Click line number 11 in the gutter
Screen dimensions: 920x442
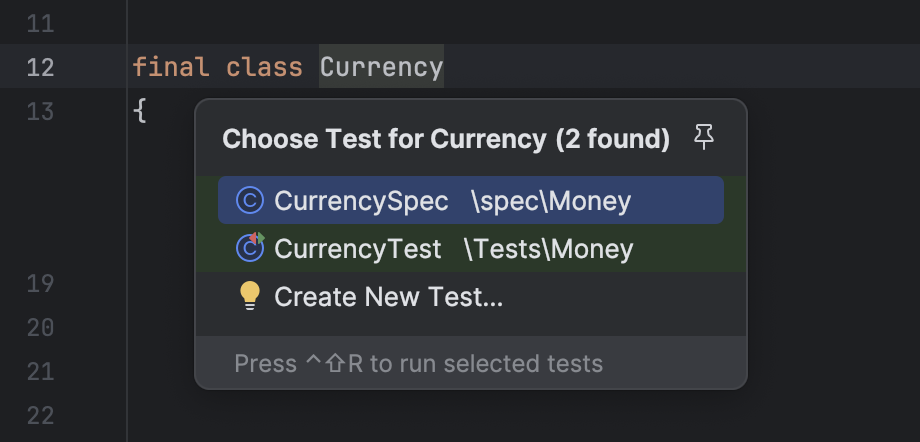(40, 23)
